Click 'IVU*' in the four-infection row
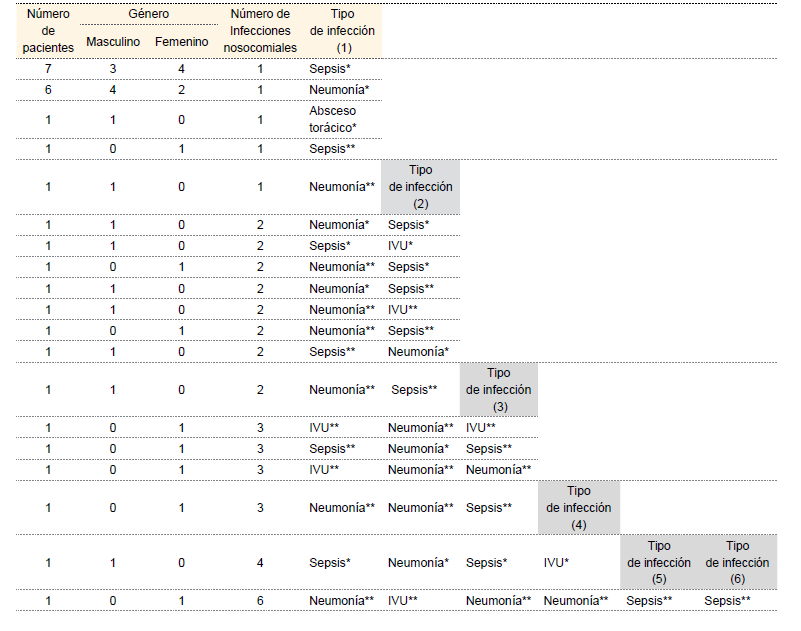 (557, 563)
